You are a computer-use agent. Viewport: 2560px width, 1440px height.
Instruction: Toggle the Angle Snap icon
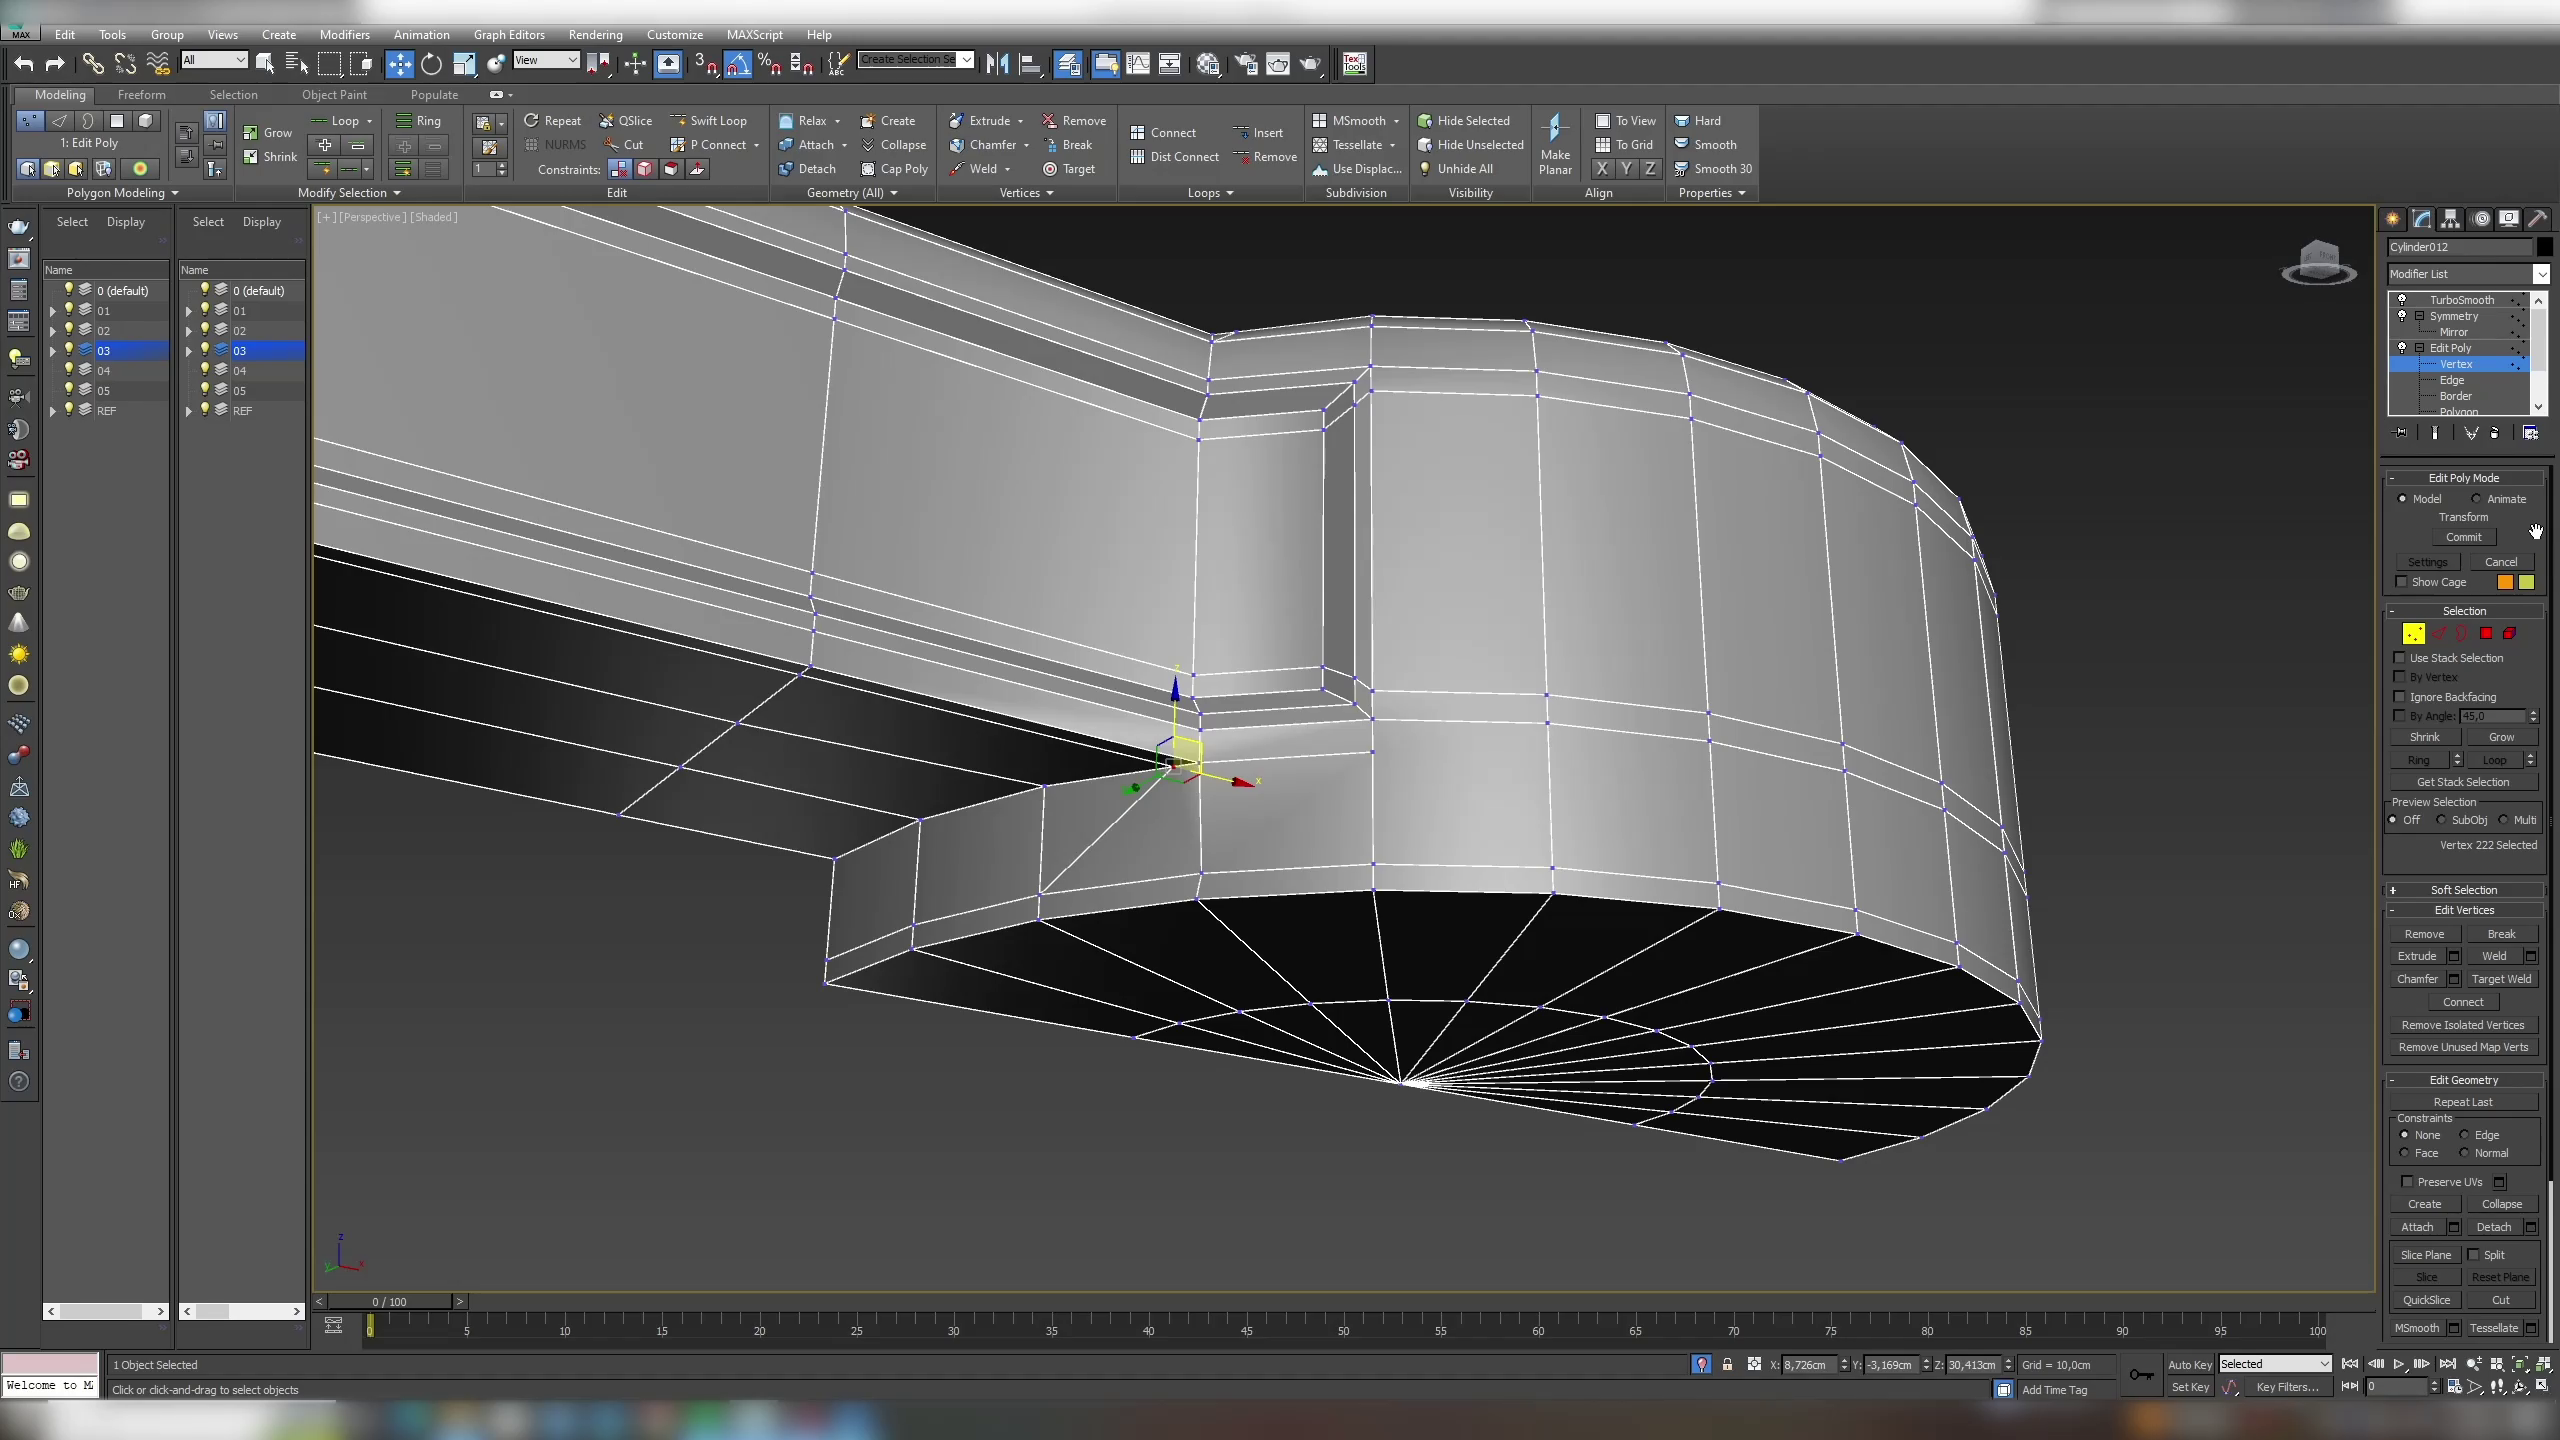(x=737, y=64)
